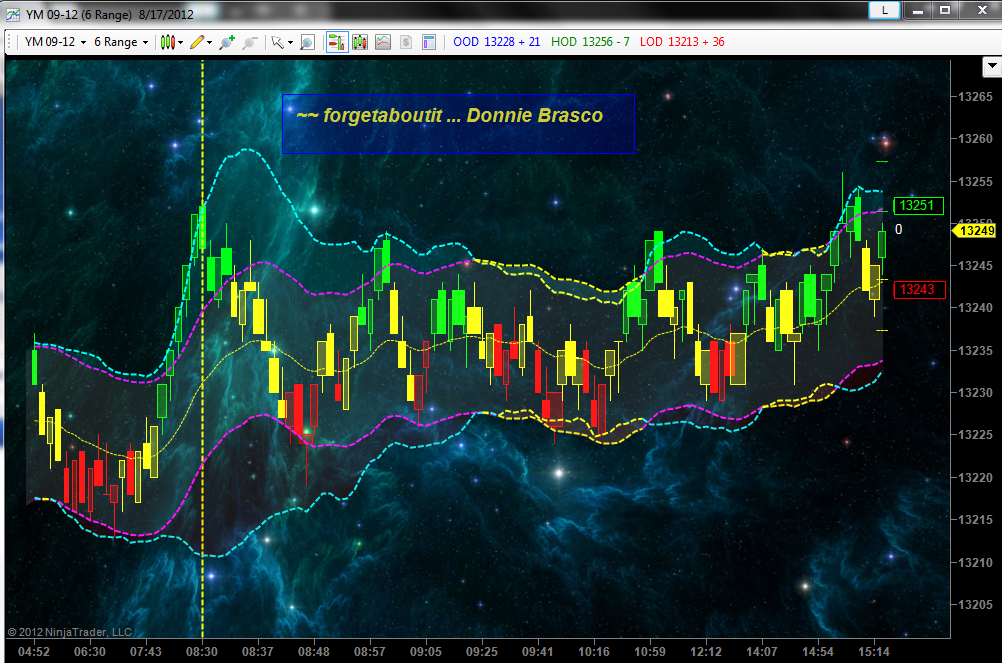Click the NinjaTrader chart window icon in the title bar
The height and width of the screenshot is (663, 1002).
coord(13,14)
